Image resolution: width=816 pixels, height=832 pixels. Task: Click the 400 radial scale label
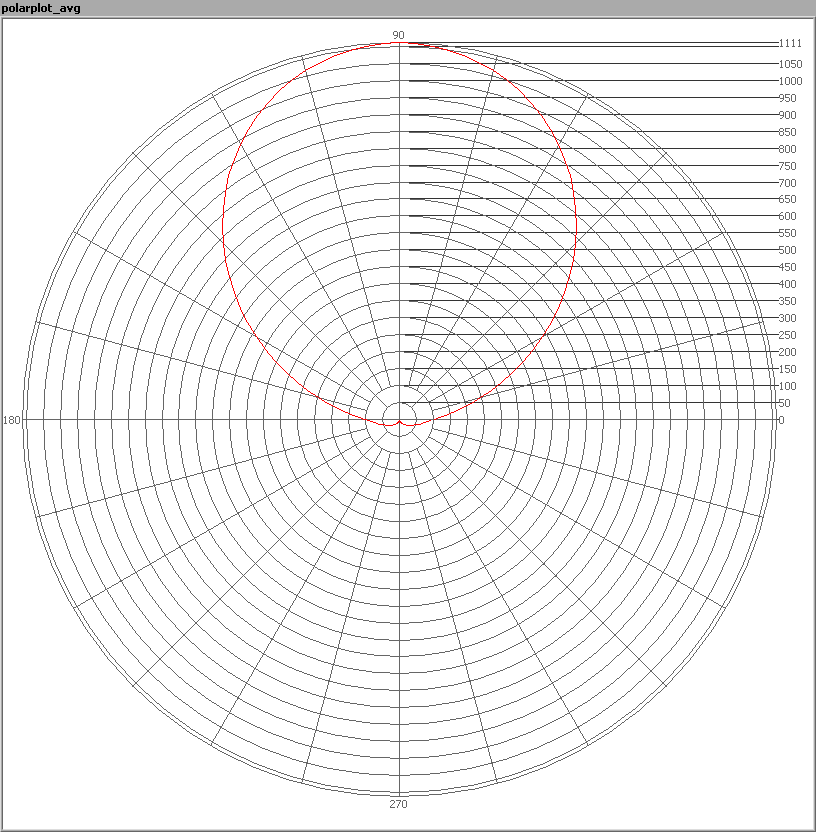point(788,284)
